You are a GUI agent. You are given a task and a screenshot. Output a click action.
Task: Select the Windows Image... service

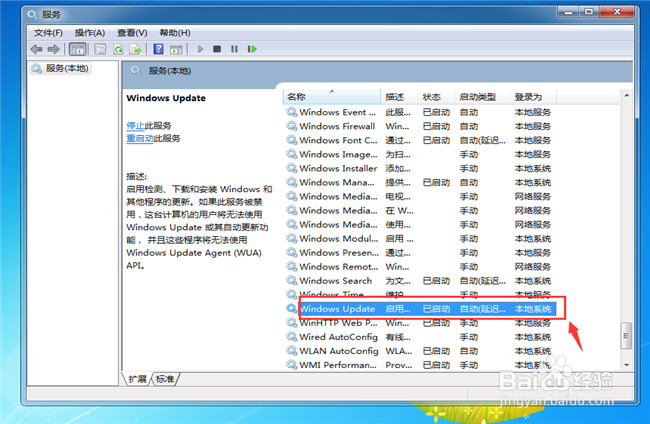tap(420, 155)
